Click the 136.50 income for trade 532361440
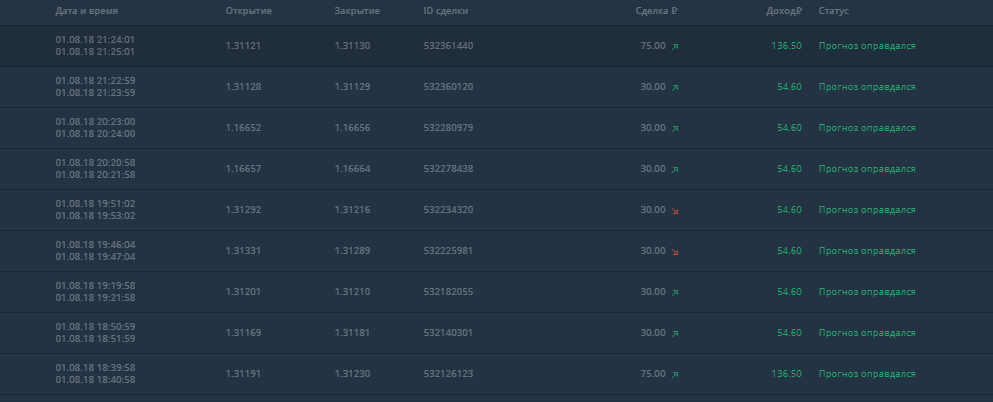The height and width of the screenshot is (402, 993). [x=786, y=46]
